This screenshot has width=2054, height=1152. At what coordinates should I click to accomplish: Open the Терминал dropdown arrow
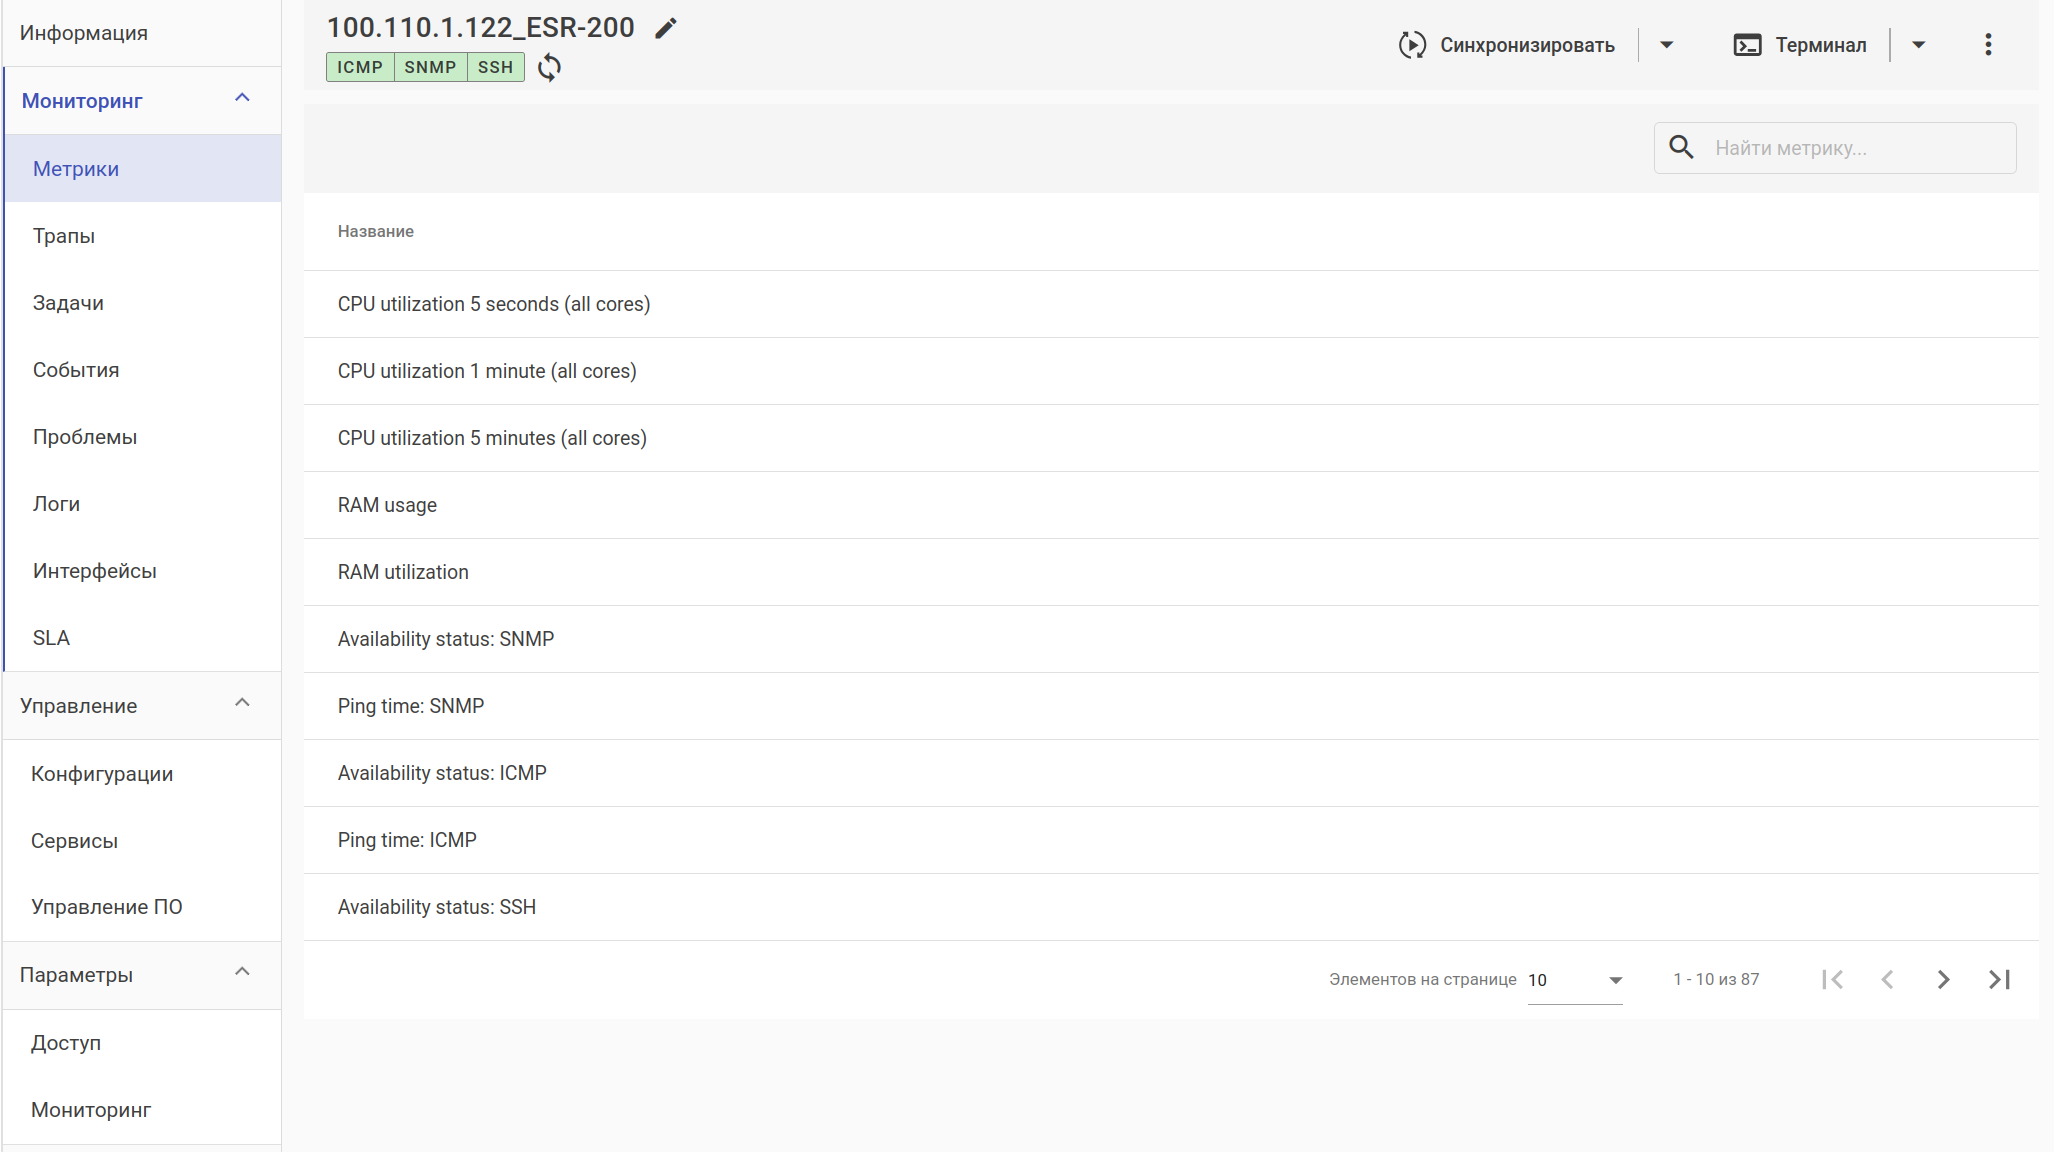coord(1918,45)
